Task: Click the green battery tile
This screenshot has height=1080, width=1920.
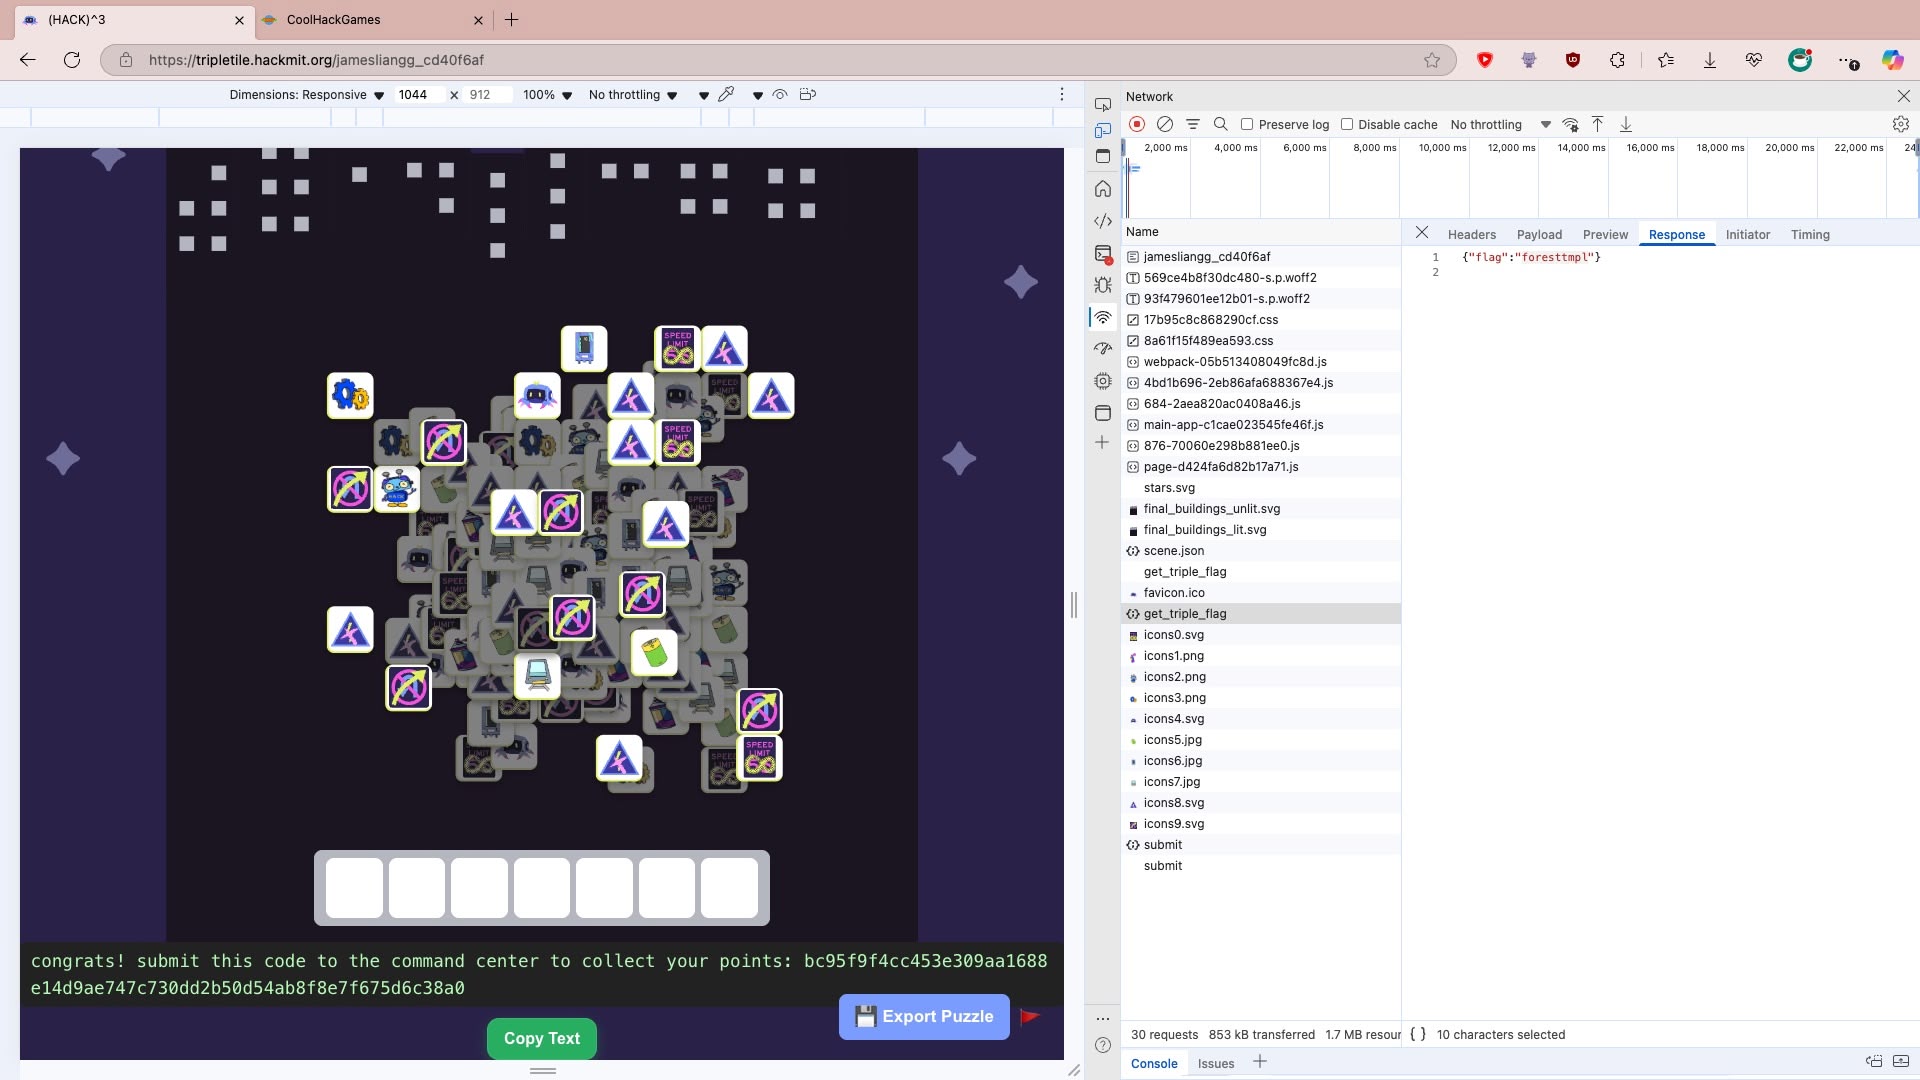Action: tap(654, 652)
